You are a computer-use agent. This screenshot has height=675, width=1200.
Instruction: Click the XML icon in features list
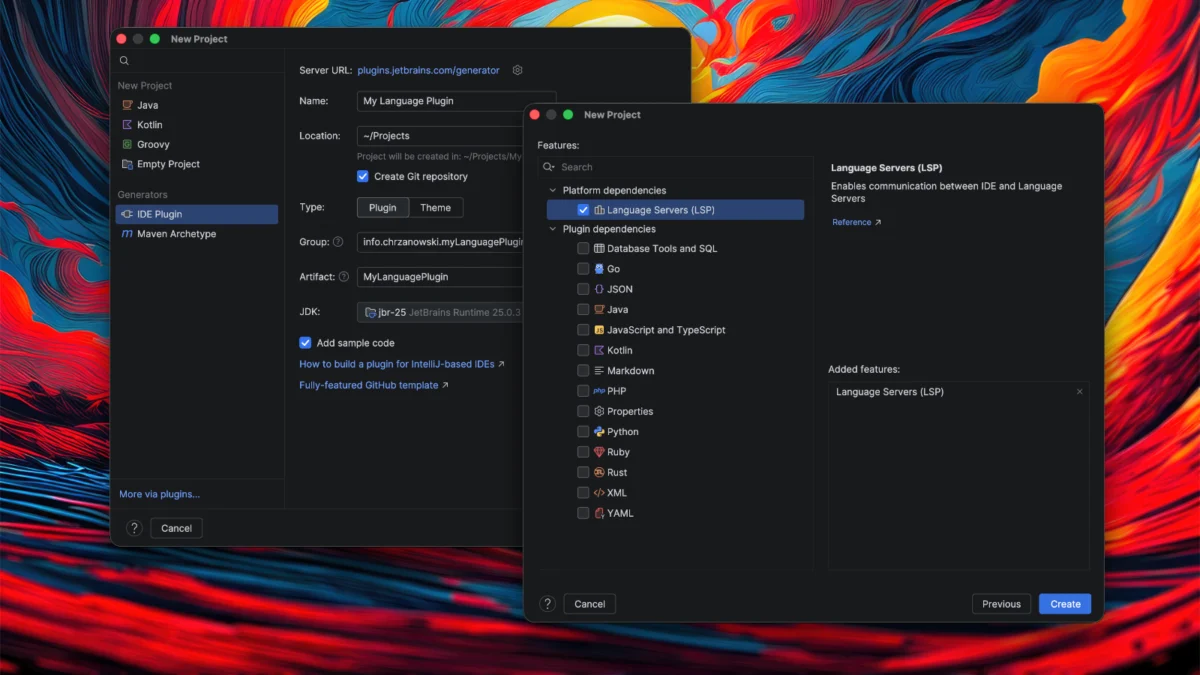[x=599, y=493]
